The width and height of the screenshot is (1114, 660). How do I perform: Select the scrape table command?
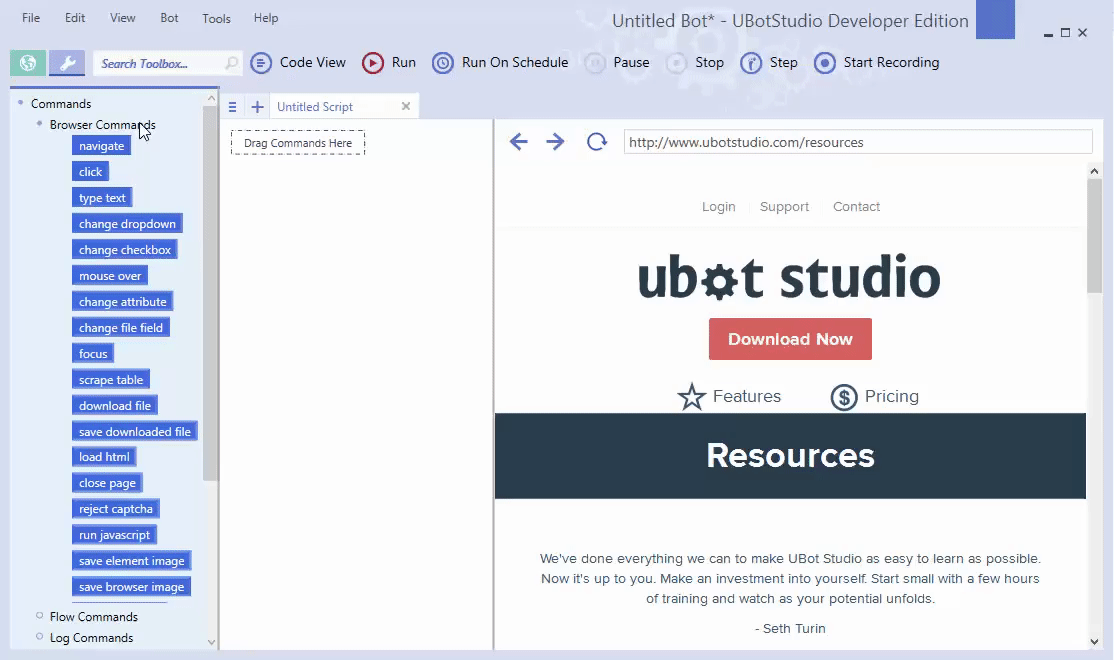point(111,379)
